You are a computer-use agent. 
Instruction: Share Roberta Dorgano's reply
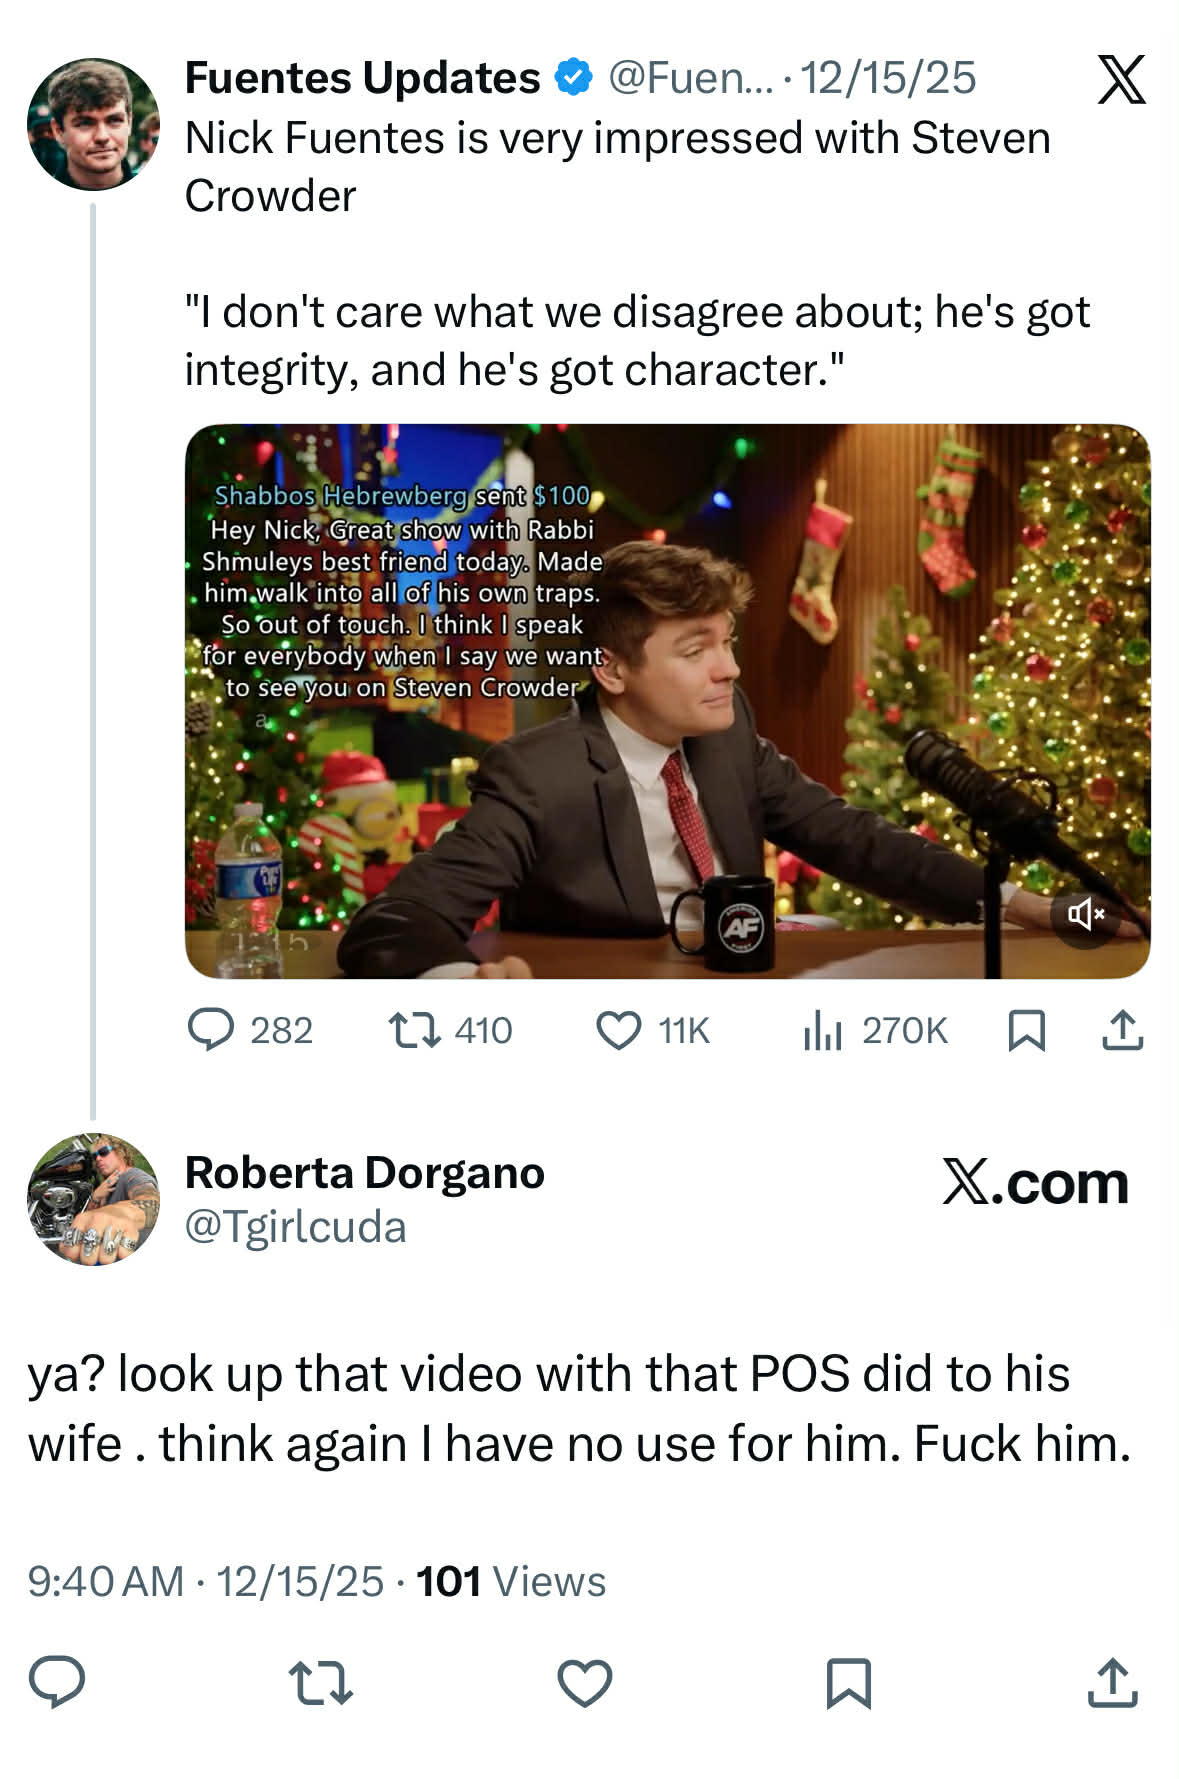[x=1112, y=1682]
